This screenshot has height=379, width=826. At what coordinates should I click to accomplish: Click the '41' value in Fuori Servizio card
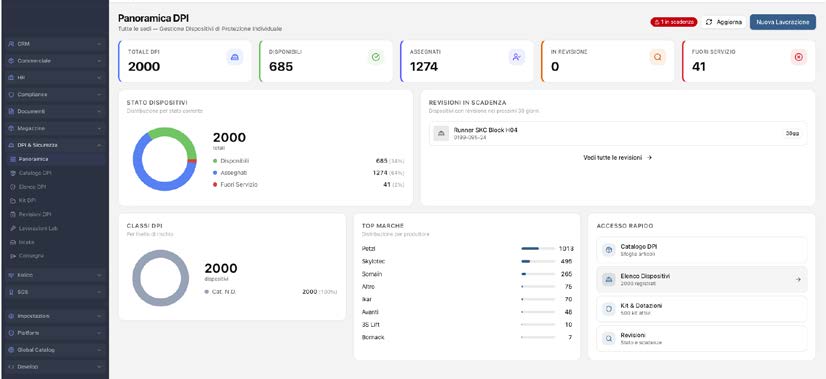click(699, 67)
